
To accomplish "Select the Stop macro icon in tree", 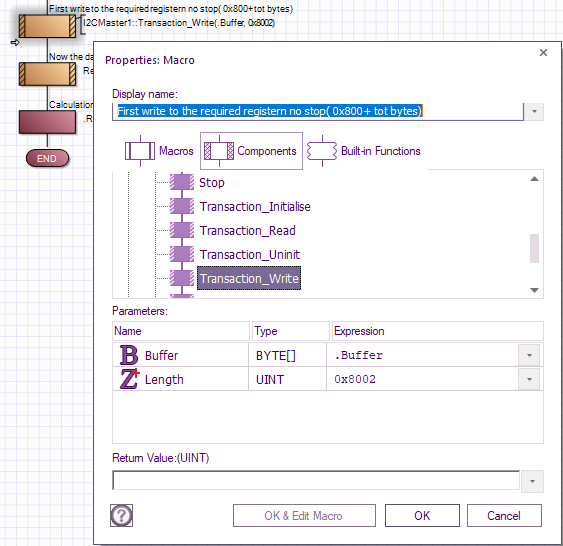I will tap(182, 182).
